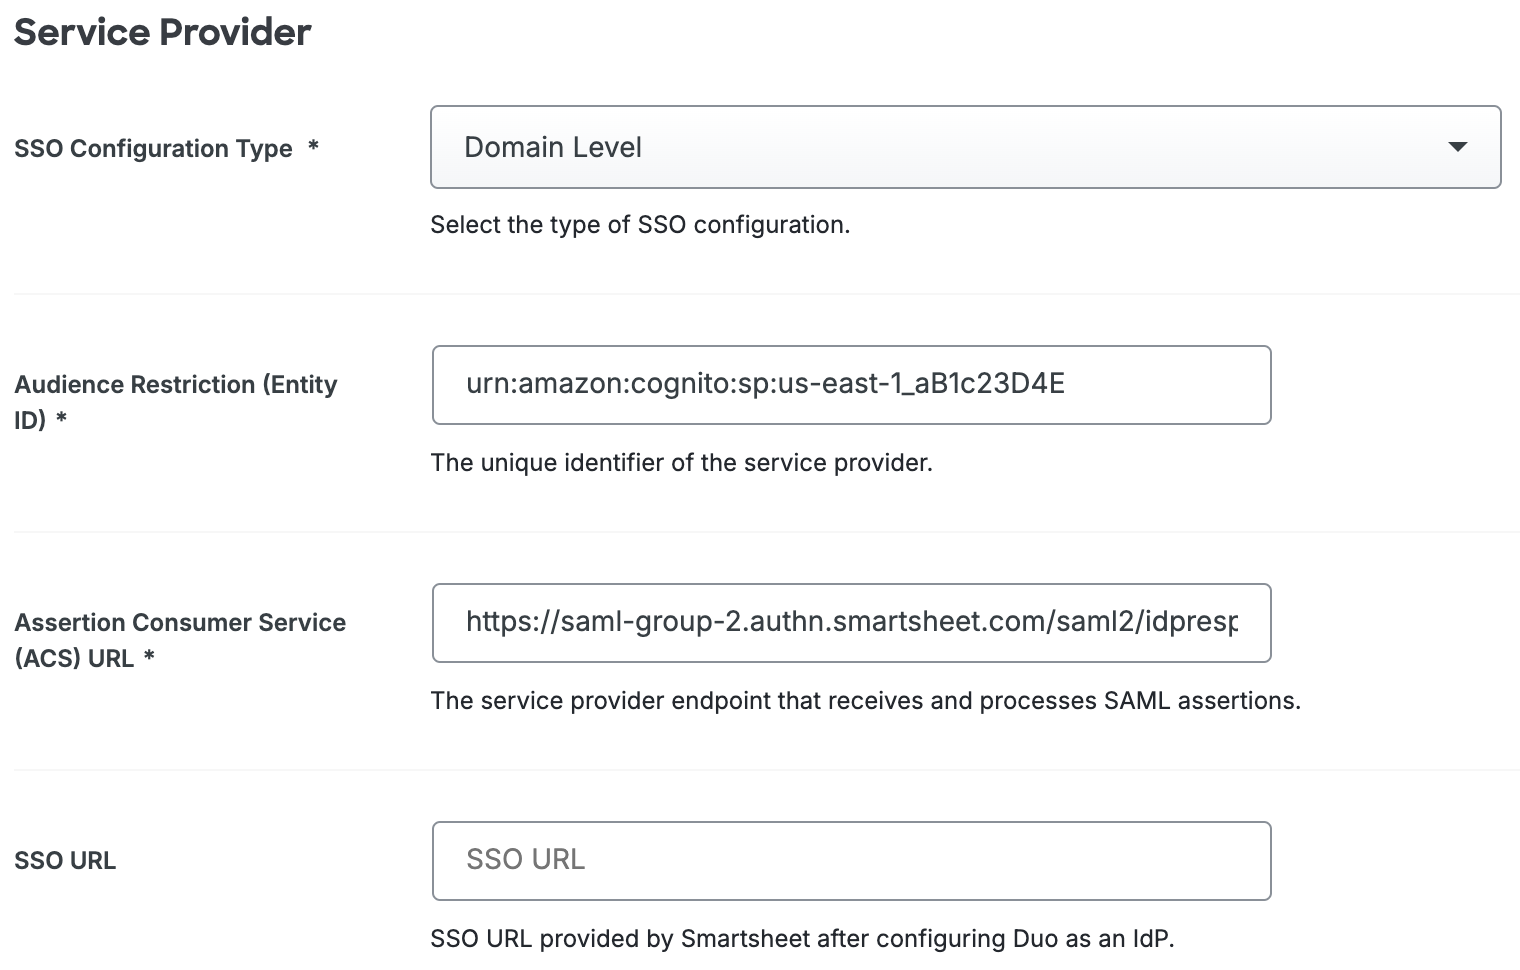Click the Service Provider section heading
Image resolution: width=1520 pixels, height=970 pixels.
click(162, 32)
